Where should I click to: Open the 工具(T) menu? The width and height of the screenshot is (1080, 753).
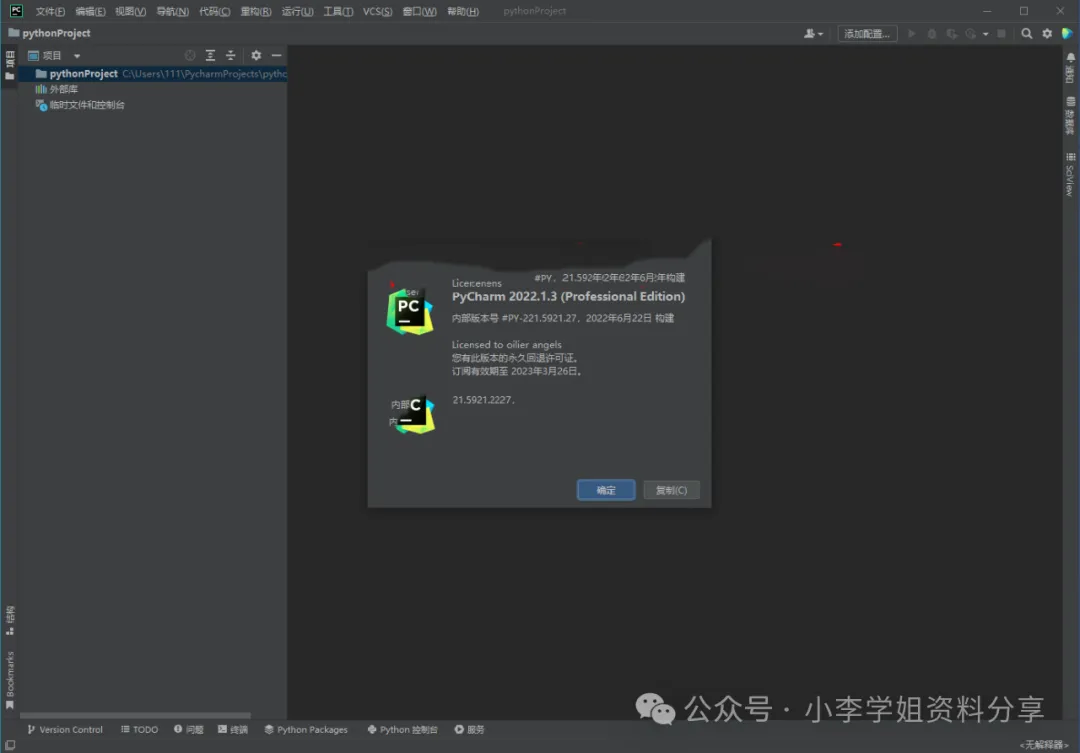click(338, 11)
